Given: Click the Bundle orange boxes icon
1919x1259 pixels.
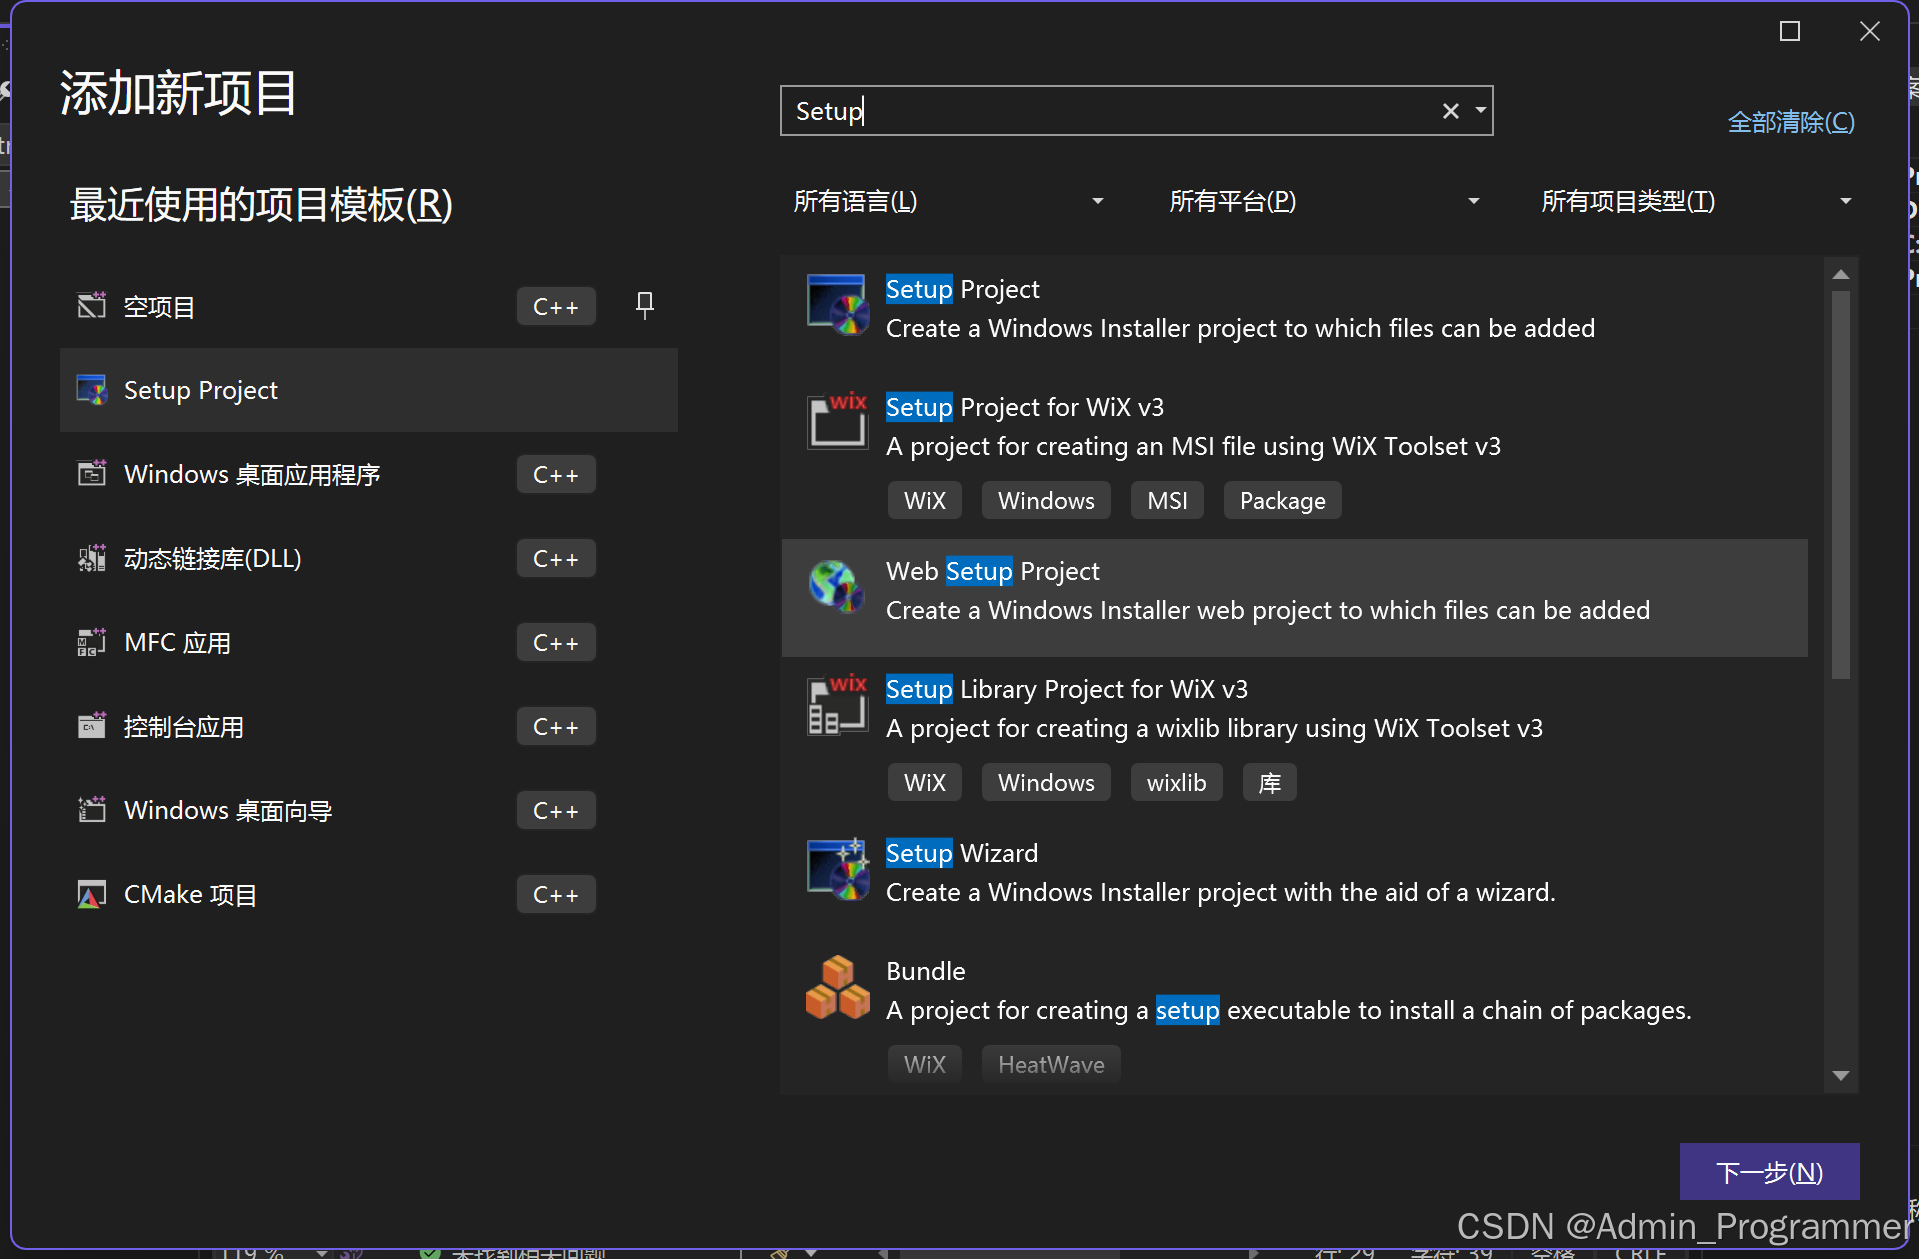Looking at the screenshot, I should [x=837, y=988].
